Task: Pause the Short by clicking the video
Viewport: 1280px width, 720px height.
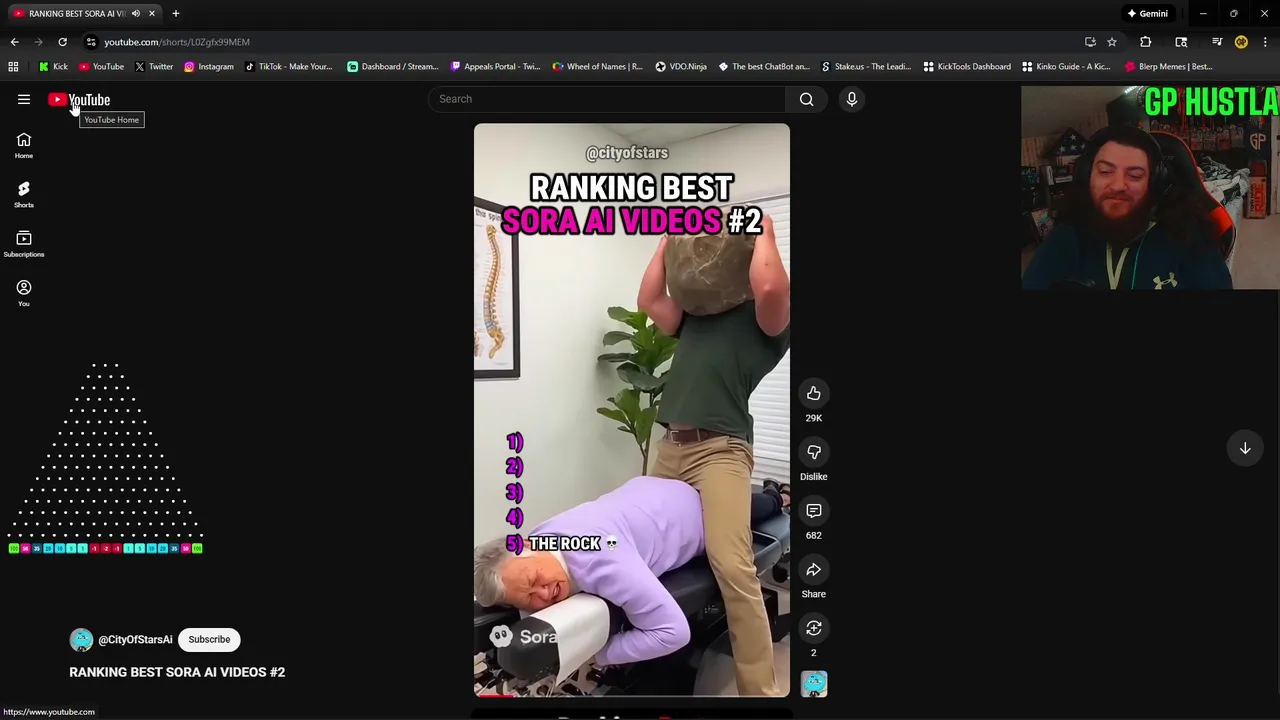Action: (x=632, y=410)
